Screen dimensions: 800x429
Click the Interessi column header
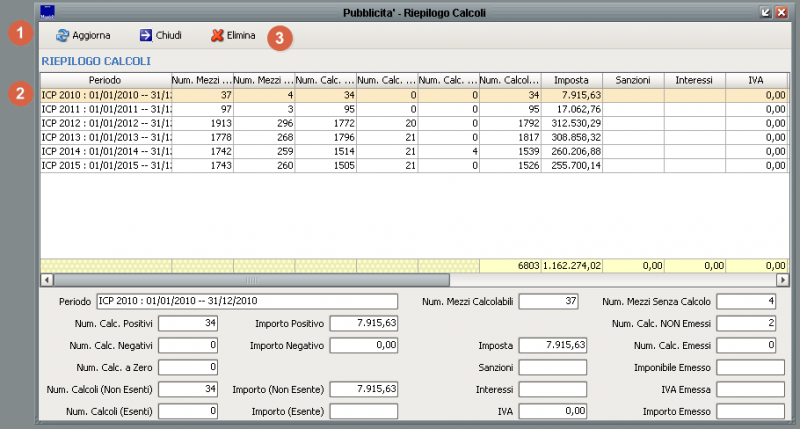[694, 79]
